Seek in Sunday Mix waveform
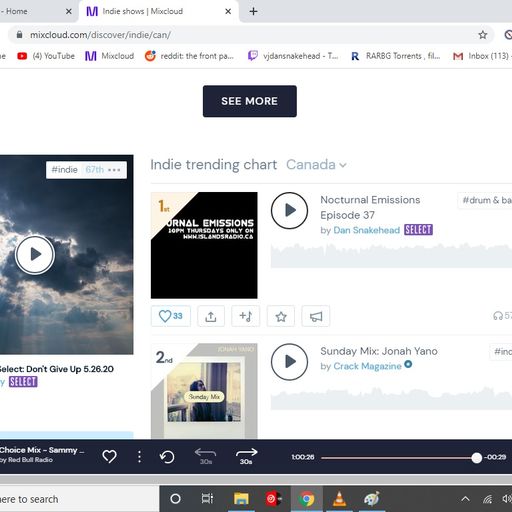Screen dimensions: 512x512 pyautogui.click(x=391, y=398)
